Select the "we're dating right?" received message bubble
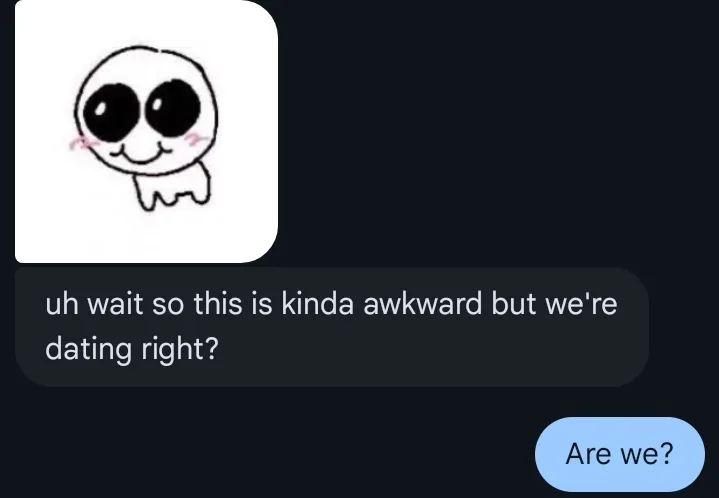Screen dimensions: 719x498 pyautogui.click(x=332, y=326)
